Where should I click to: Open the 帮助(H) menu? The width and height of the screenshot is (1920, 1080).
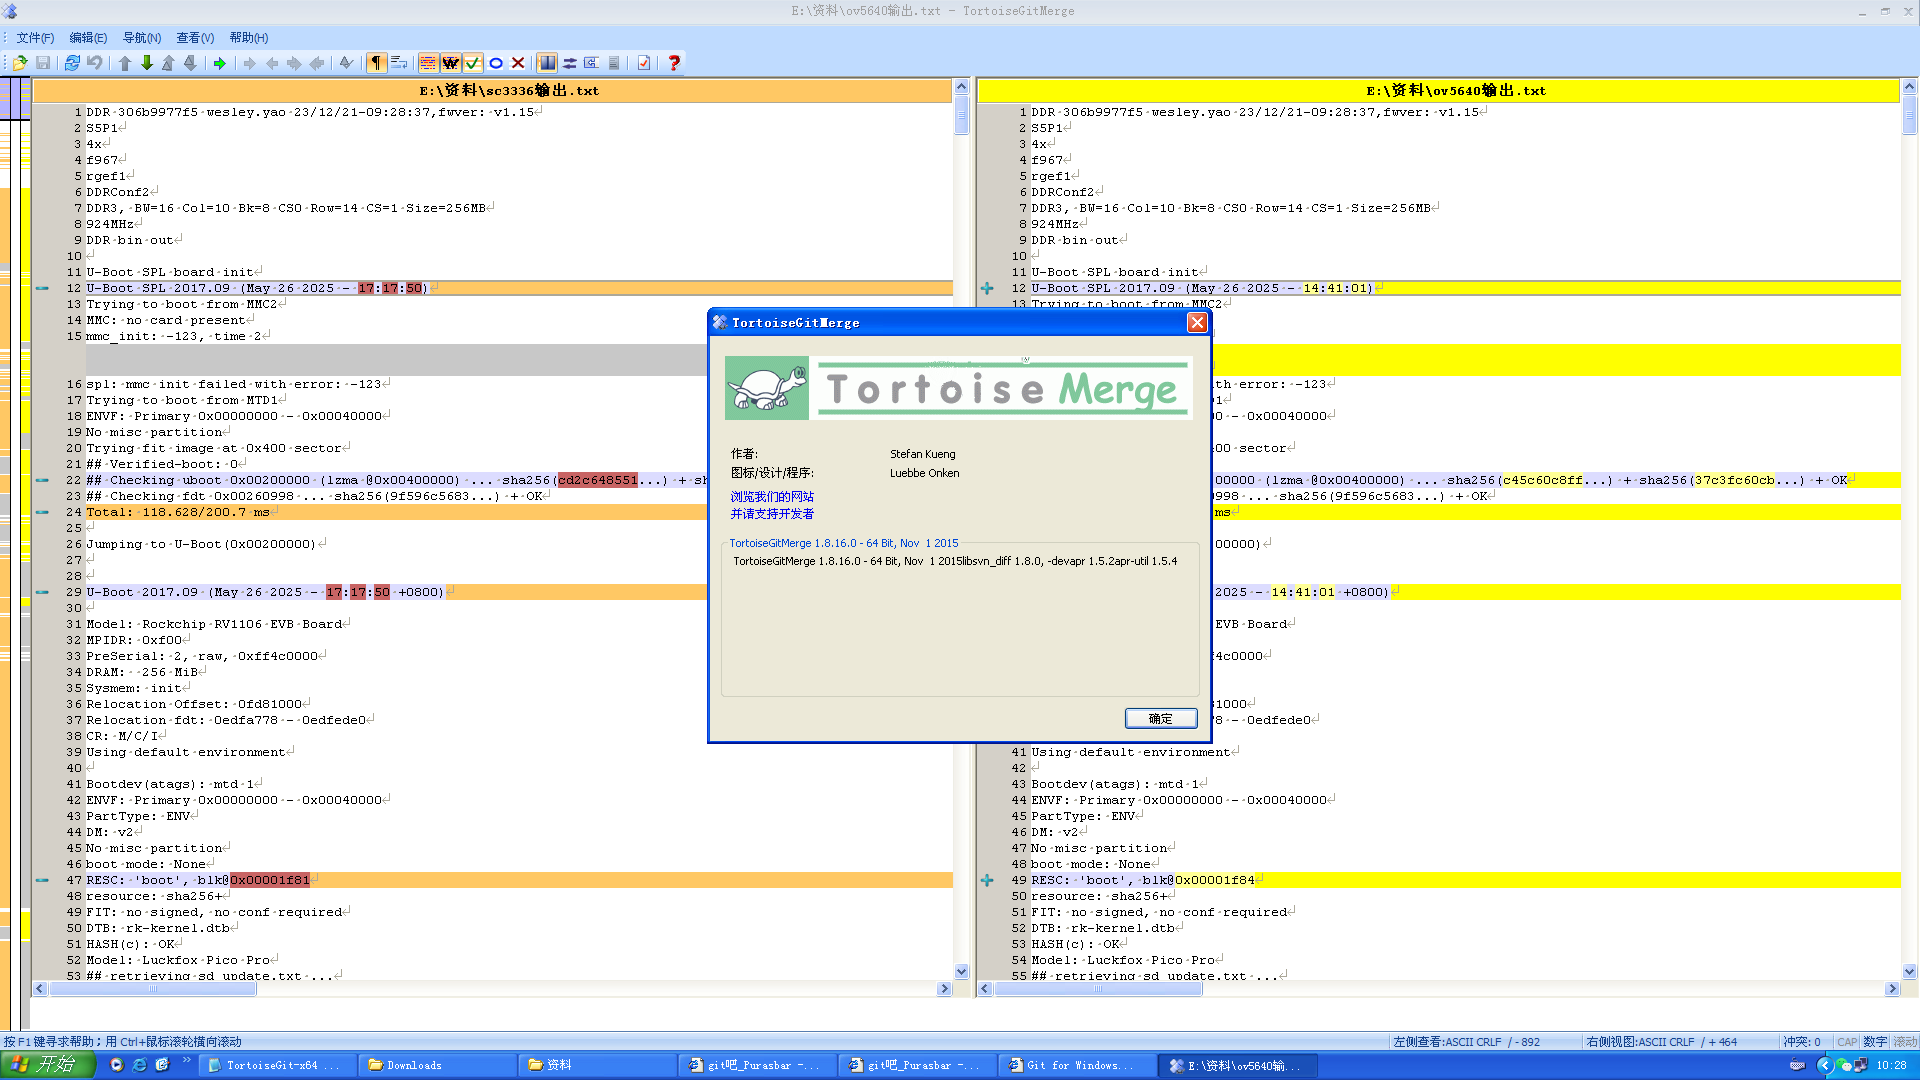point(249,38)
